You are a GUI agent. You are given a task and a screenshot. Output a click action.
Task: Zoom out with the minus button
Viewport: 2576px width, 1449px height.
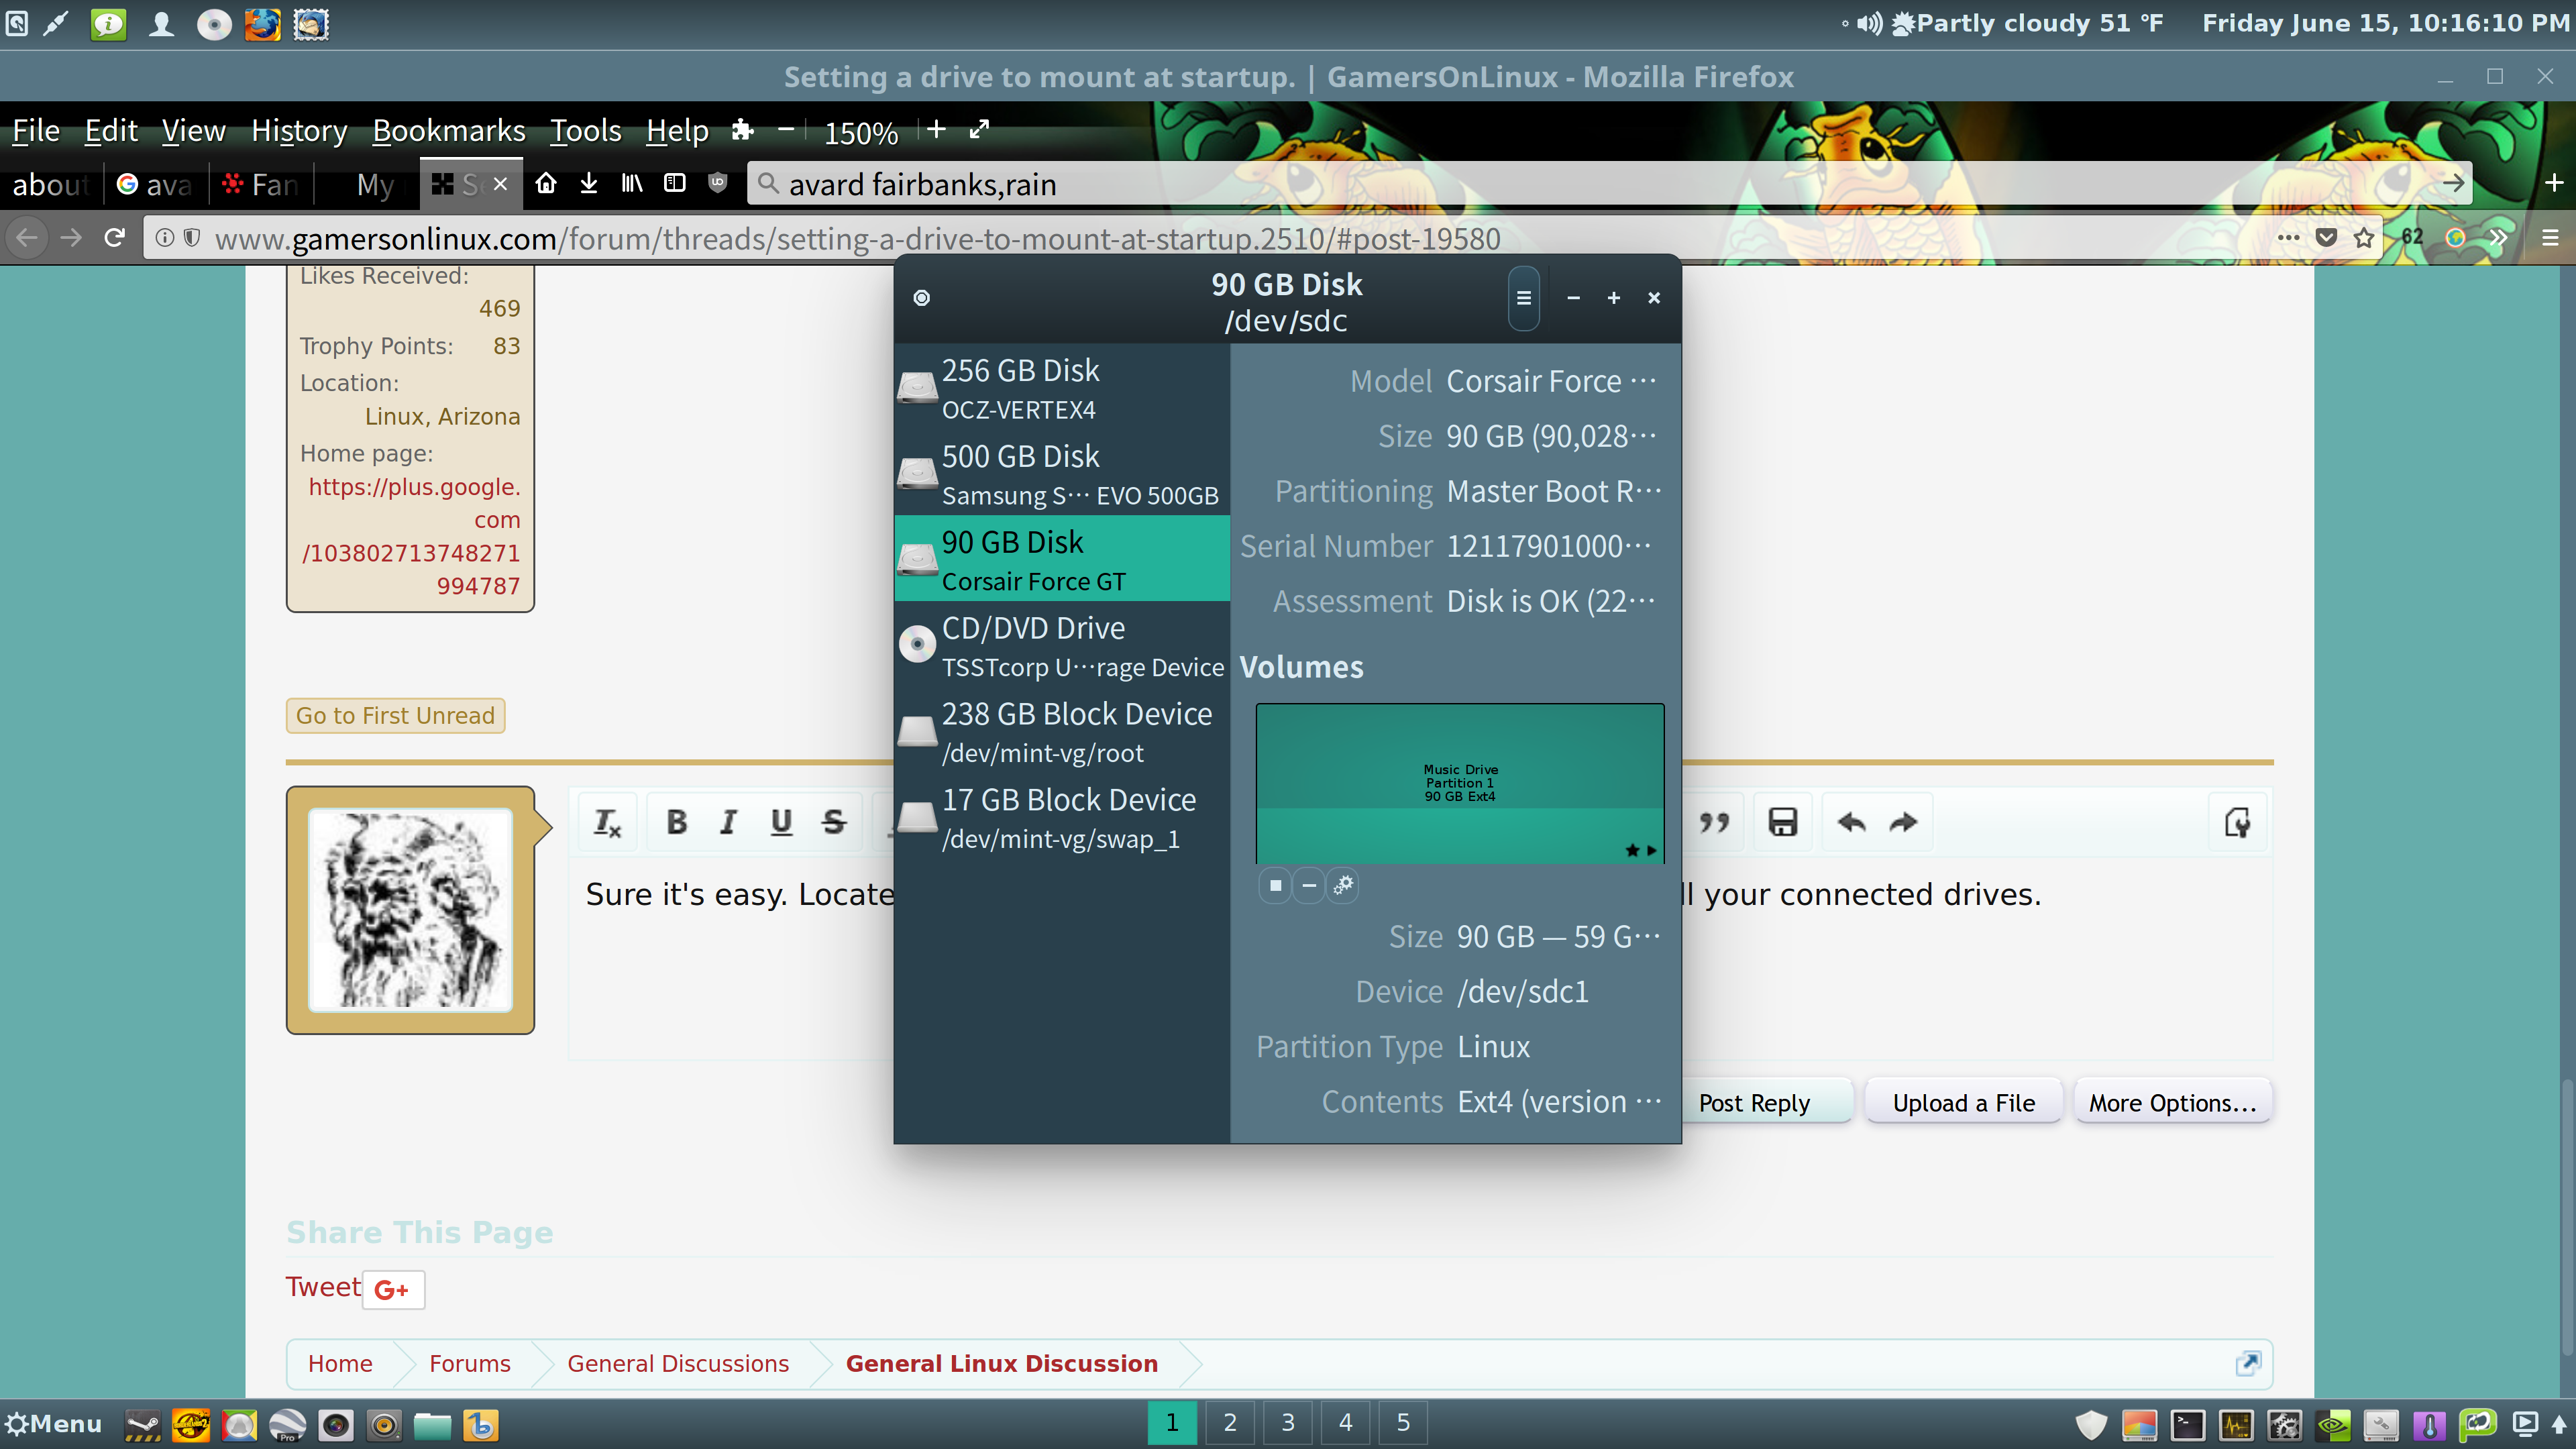click(x=786, y=130)
